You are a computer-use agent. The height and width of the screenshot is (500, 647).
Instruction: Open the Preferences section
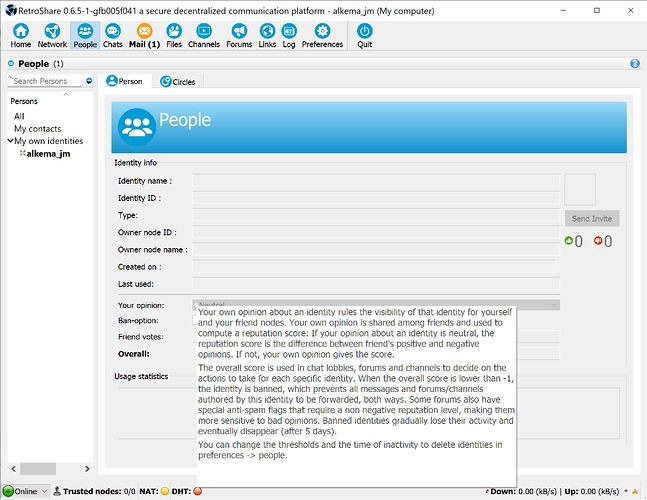click(x=322, y=36)
